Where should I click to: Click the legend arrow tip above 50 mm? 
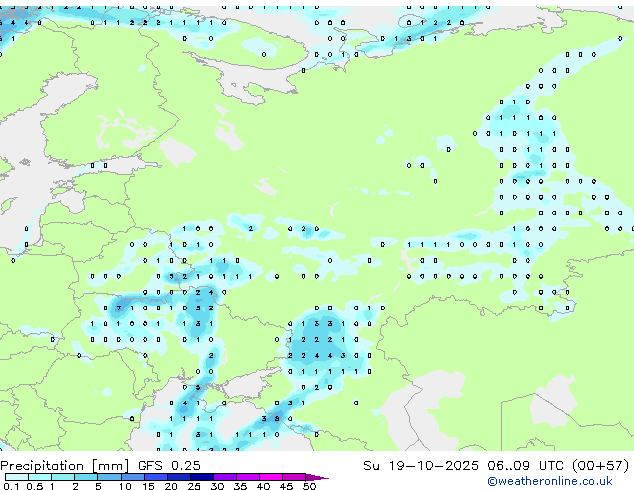(x=317, y=477)
